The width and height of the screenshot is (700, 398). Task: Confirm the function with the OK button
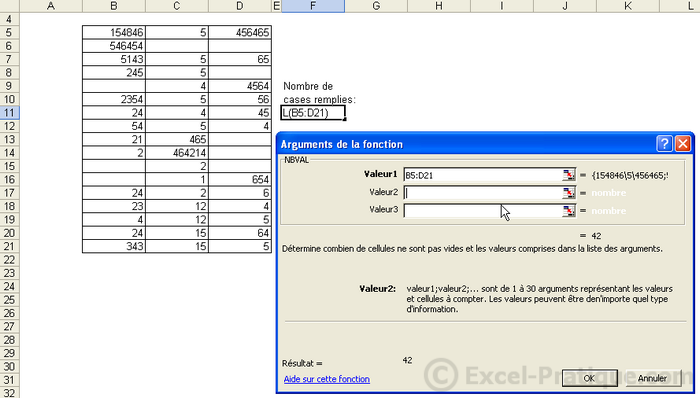tap(589, 378)
